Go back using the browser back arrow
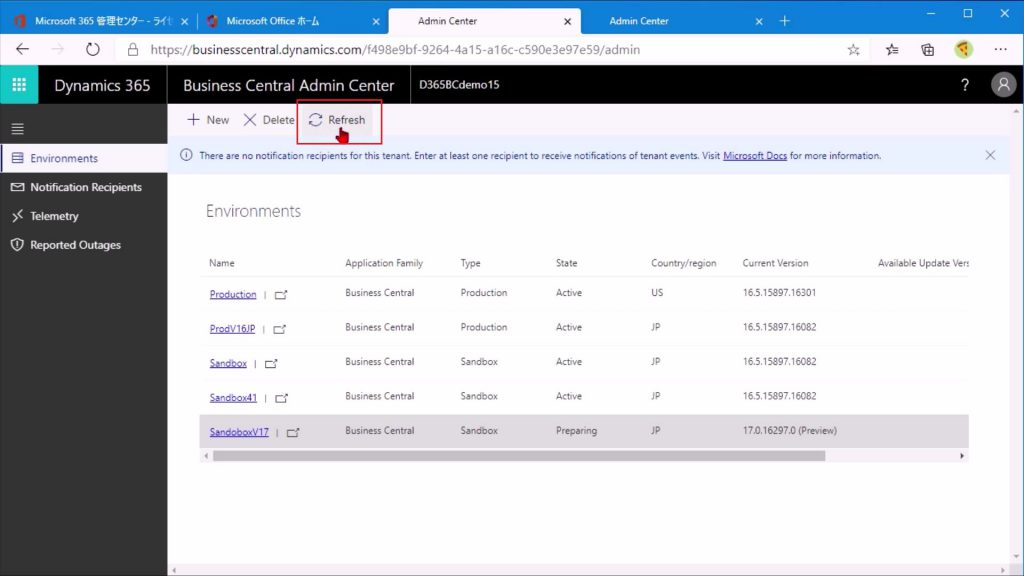This screenshot has width=1024, height=576. coord(22,50)
